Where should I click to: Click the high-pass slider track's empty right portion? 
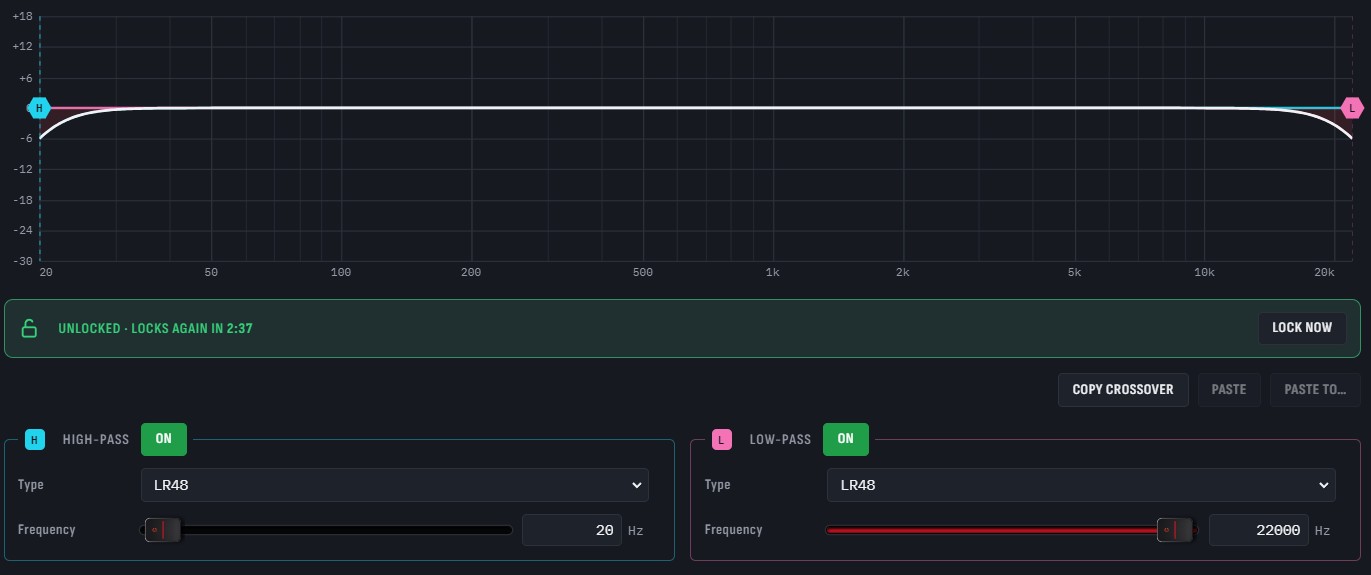tap(346, 530)
